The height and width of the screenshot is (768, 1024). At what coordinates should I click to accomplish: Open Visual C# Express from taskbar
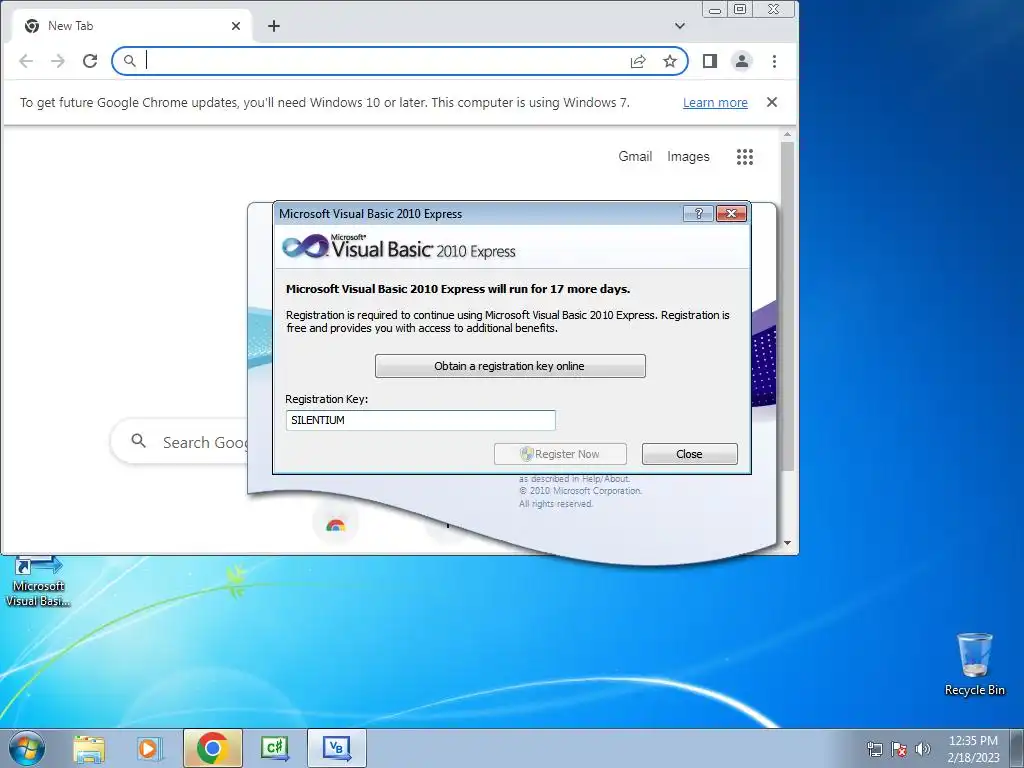coord(274,748)
